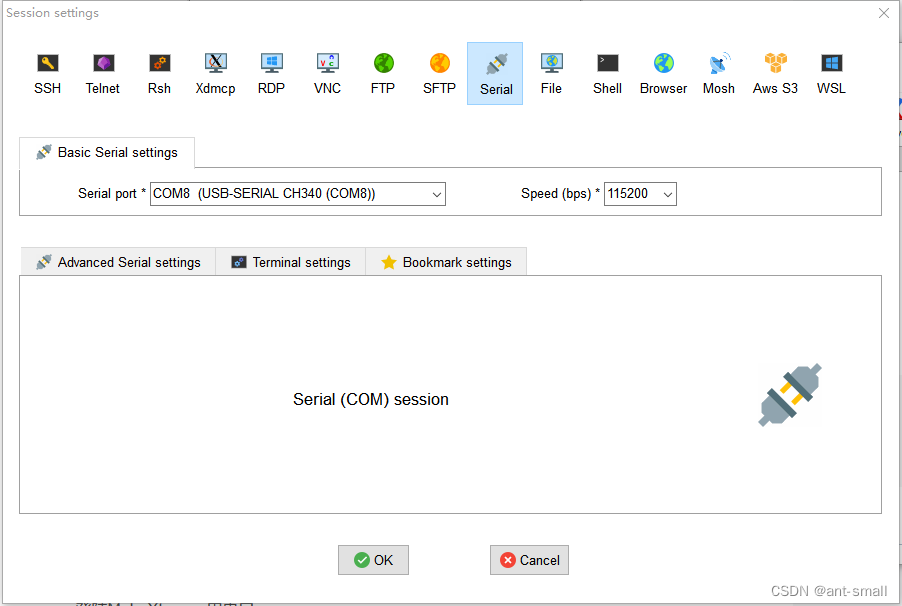Confirm settings with the OK button
The width and height of the screenshot is (902, 606).
373,560
